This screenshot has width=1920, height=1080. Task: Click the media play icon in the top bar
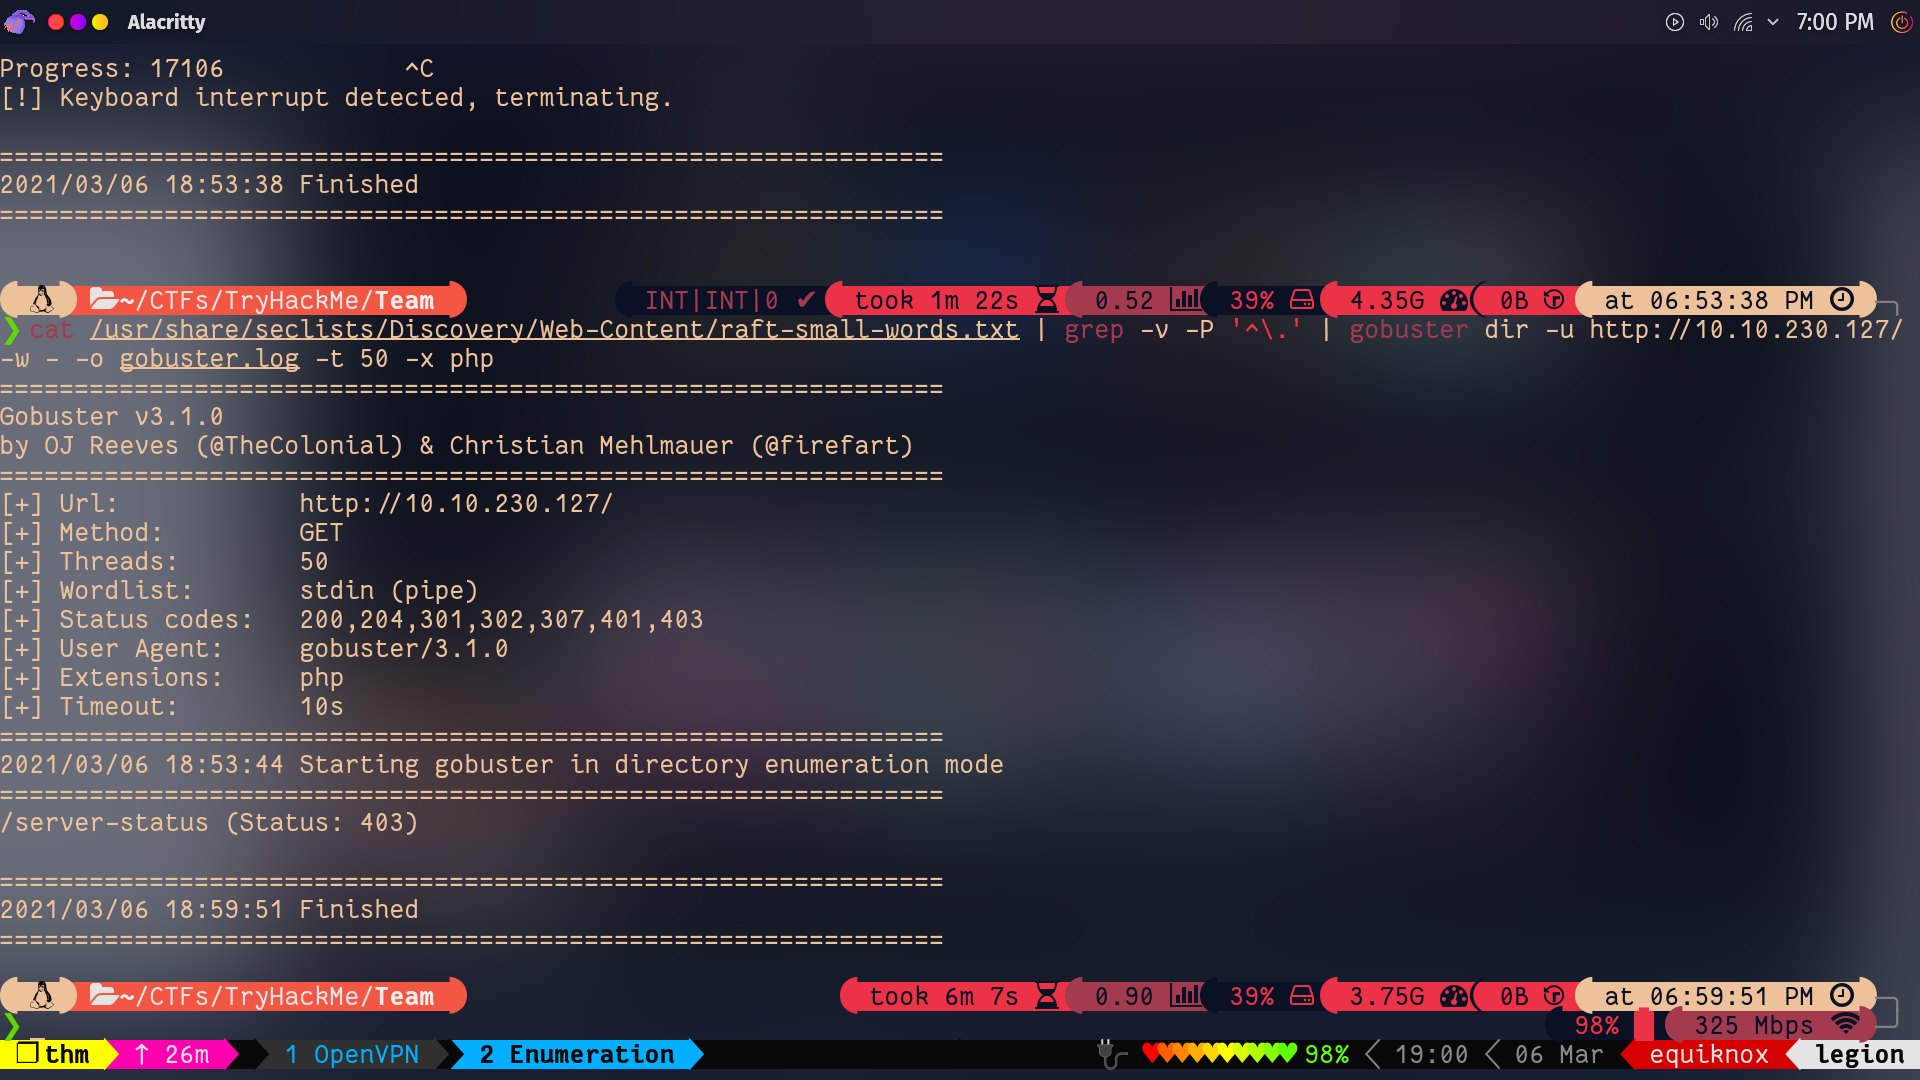point(1674,22)
